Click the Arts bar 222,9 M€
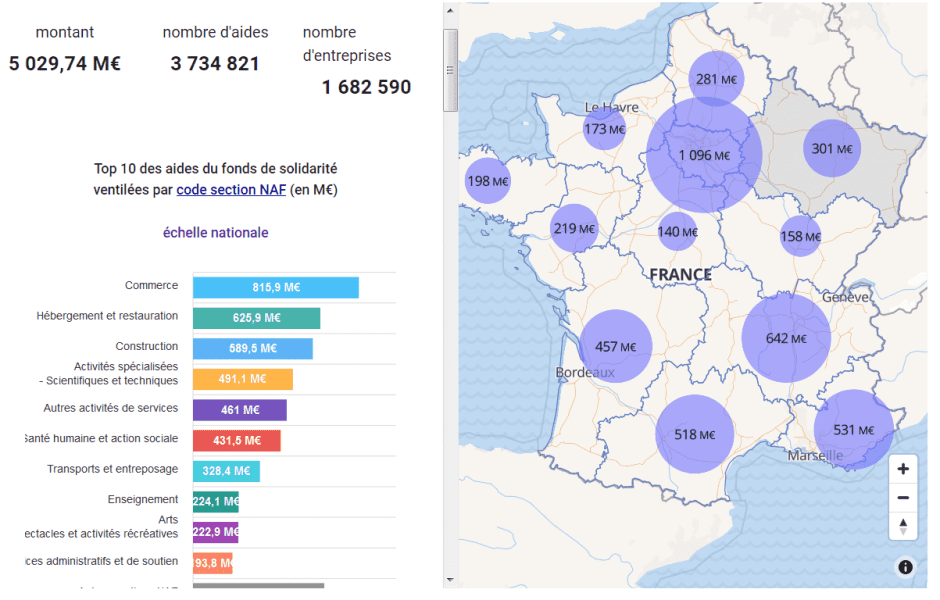 (x=216, y=532)
